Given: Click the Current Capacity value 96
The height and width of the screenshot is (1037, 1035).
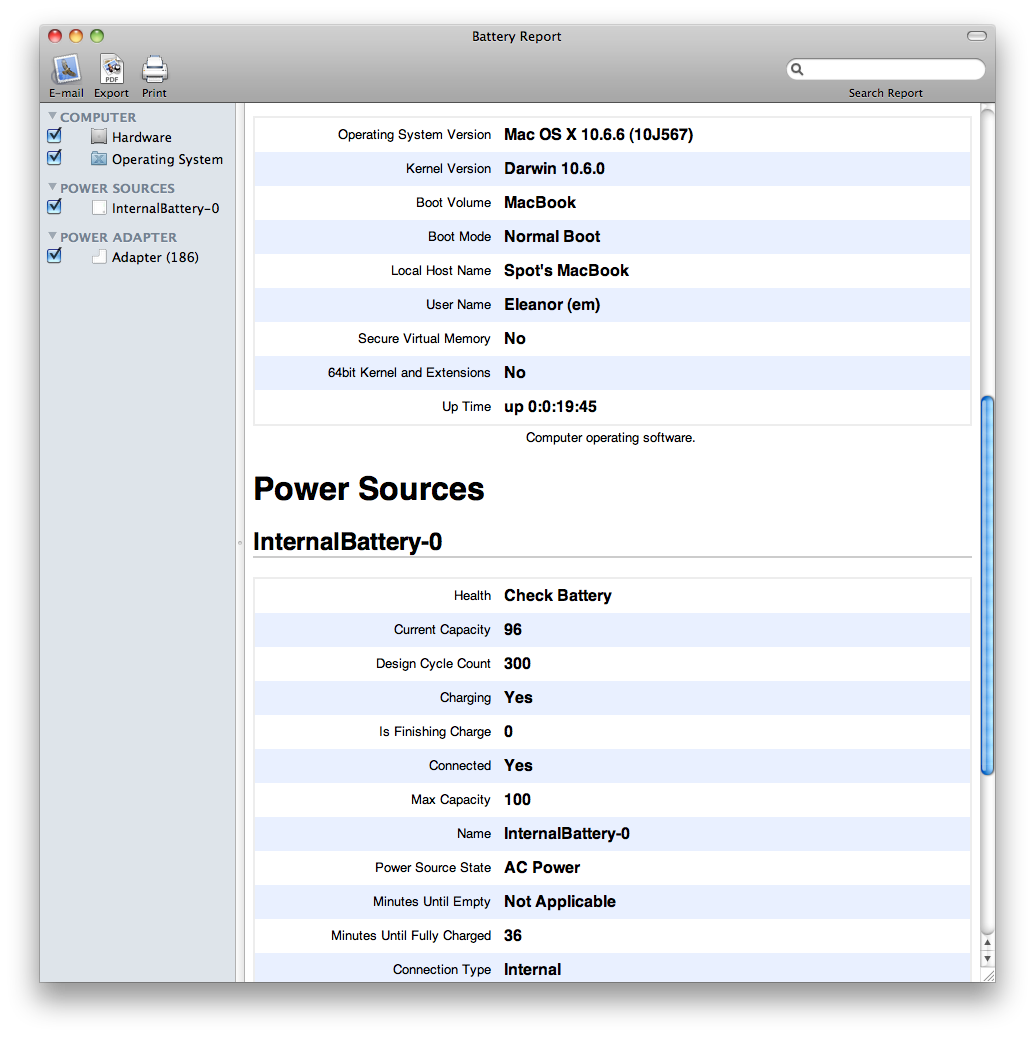Looking at the screenshot, I should tap(513, 630).
